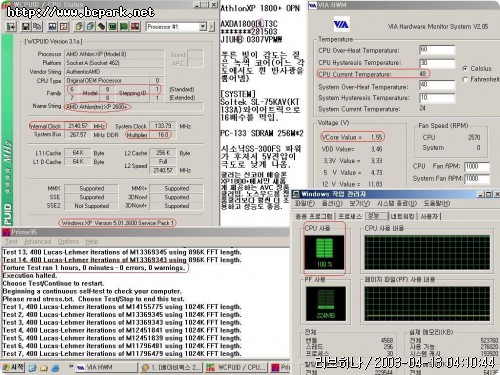Launch Internet Explorer from quick launch
500x375 pixels.
click(x=56, y=368)
